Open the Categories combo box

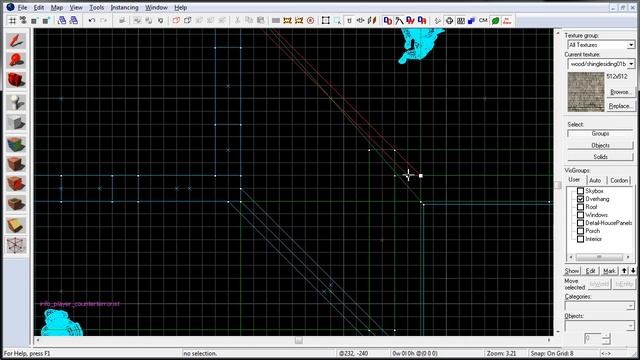click(600, 306)
